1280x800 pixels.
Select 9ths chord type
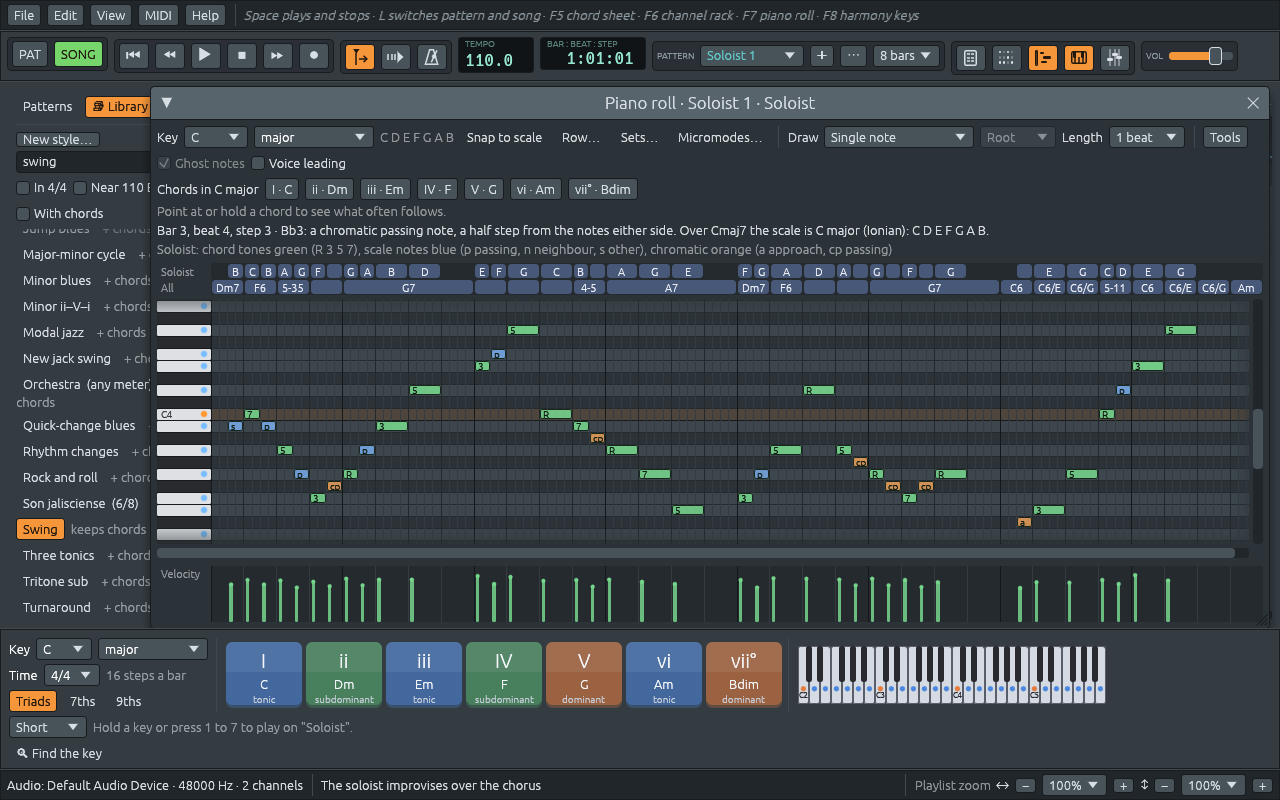coord(129,701)
